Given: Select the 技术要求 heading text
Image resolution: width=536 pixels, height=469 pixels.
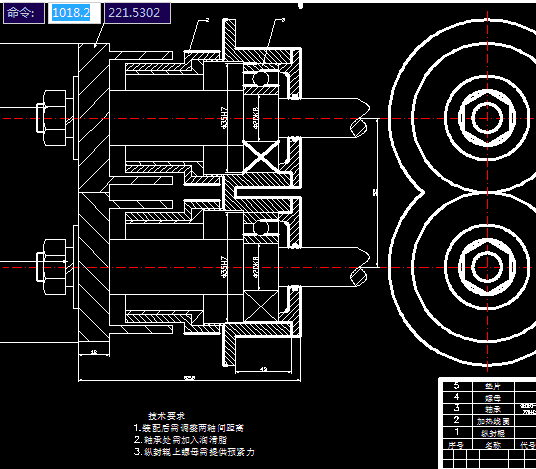Looking at the screenshot, I should point(166,416).
